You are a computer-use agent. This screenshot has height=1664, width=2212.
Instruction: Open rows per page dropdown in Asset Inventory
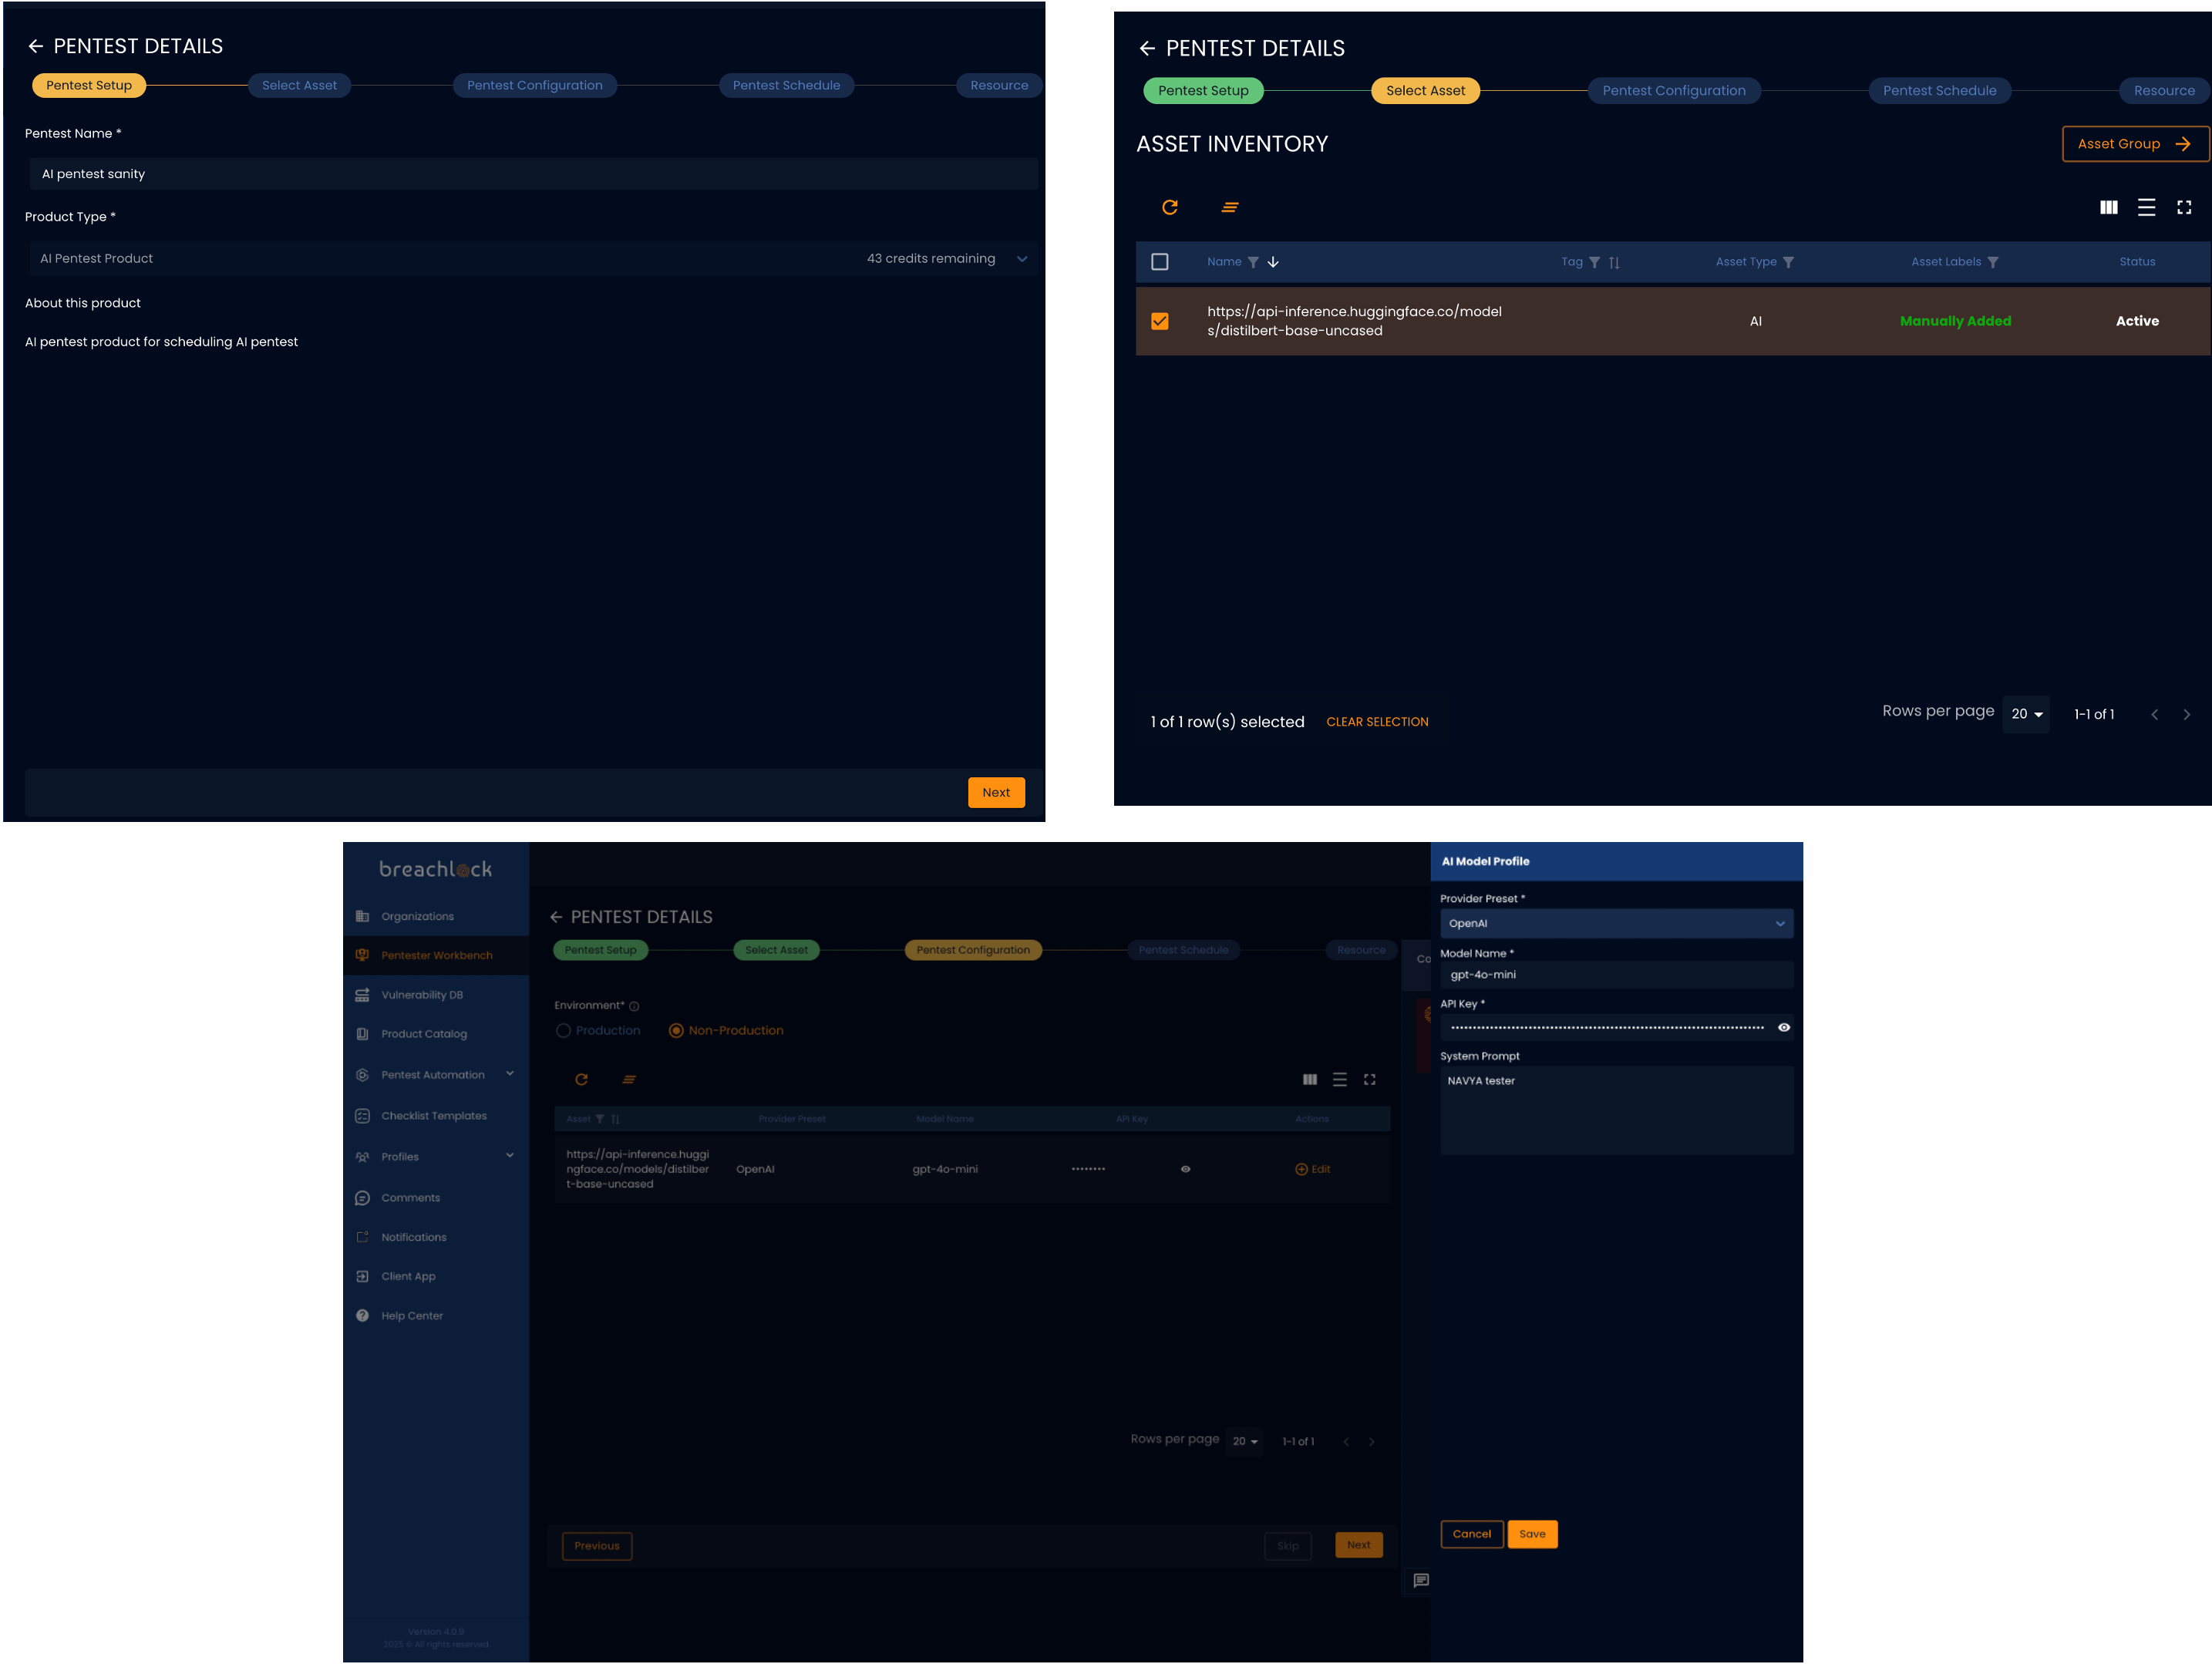[x=2026, y=714]
